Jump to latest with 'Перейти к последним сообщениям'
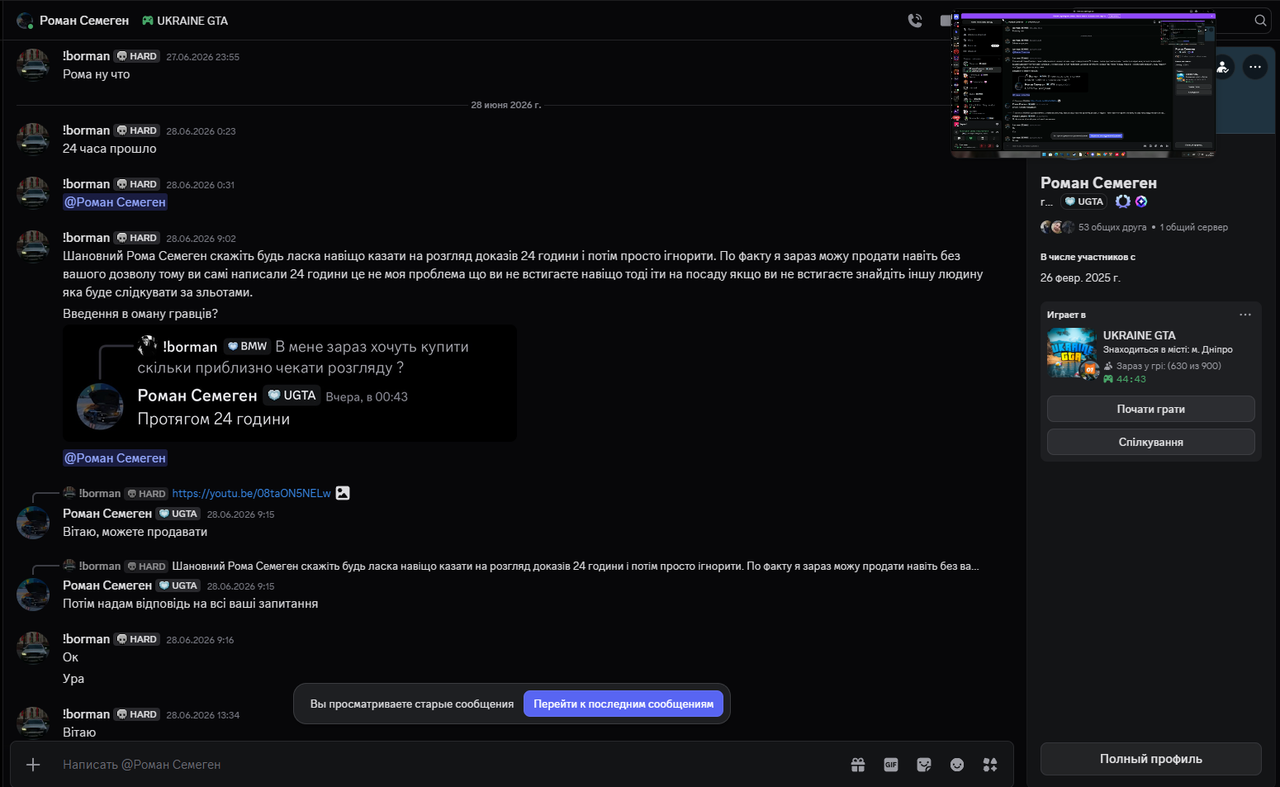The width and height of the screenshot is (1280, 787). click(625, 704)
